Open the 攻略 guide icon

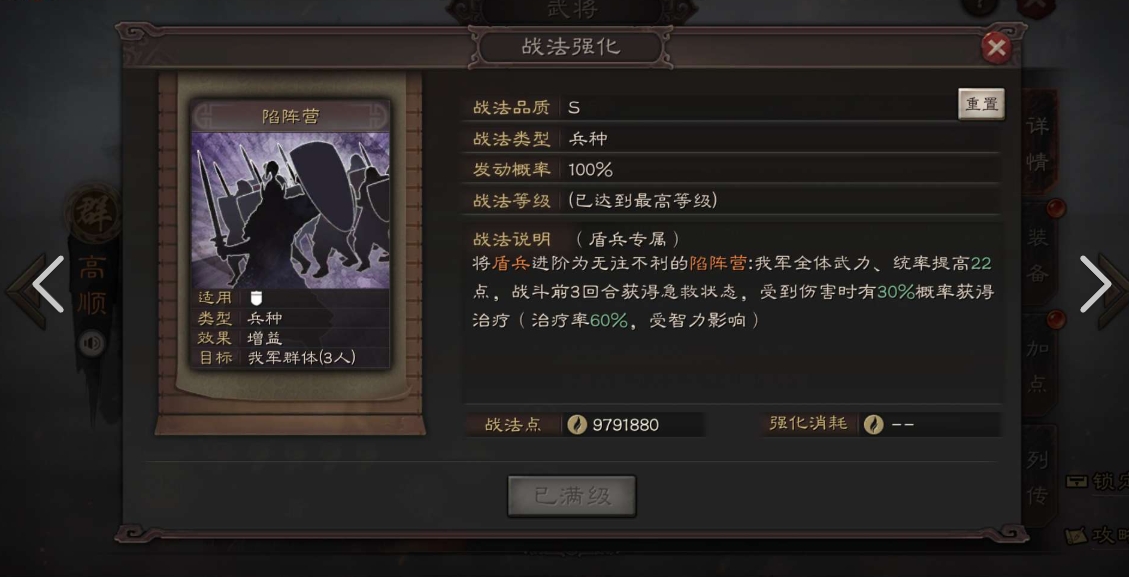pos(1076,536)
